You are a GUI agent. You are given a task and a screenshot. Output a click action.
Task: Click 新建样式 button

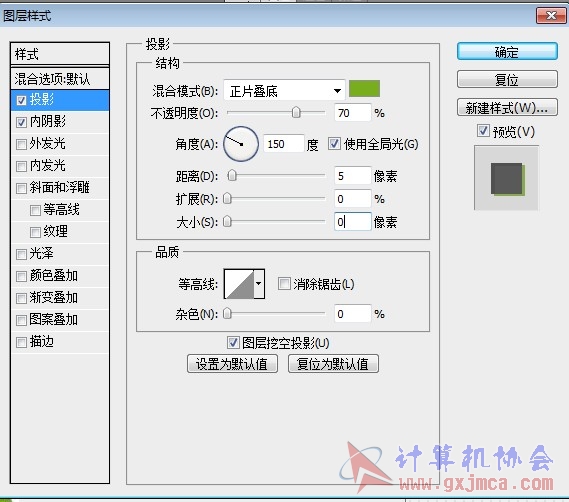pyautogui.click(x=507, y=108)
